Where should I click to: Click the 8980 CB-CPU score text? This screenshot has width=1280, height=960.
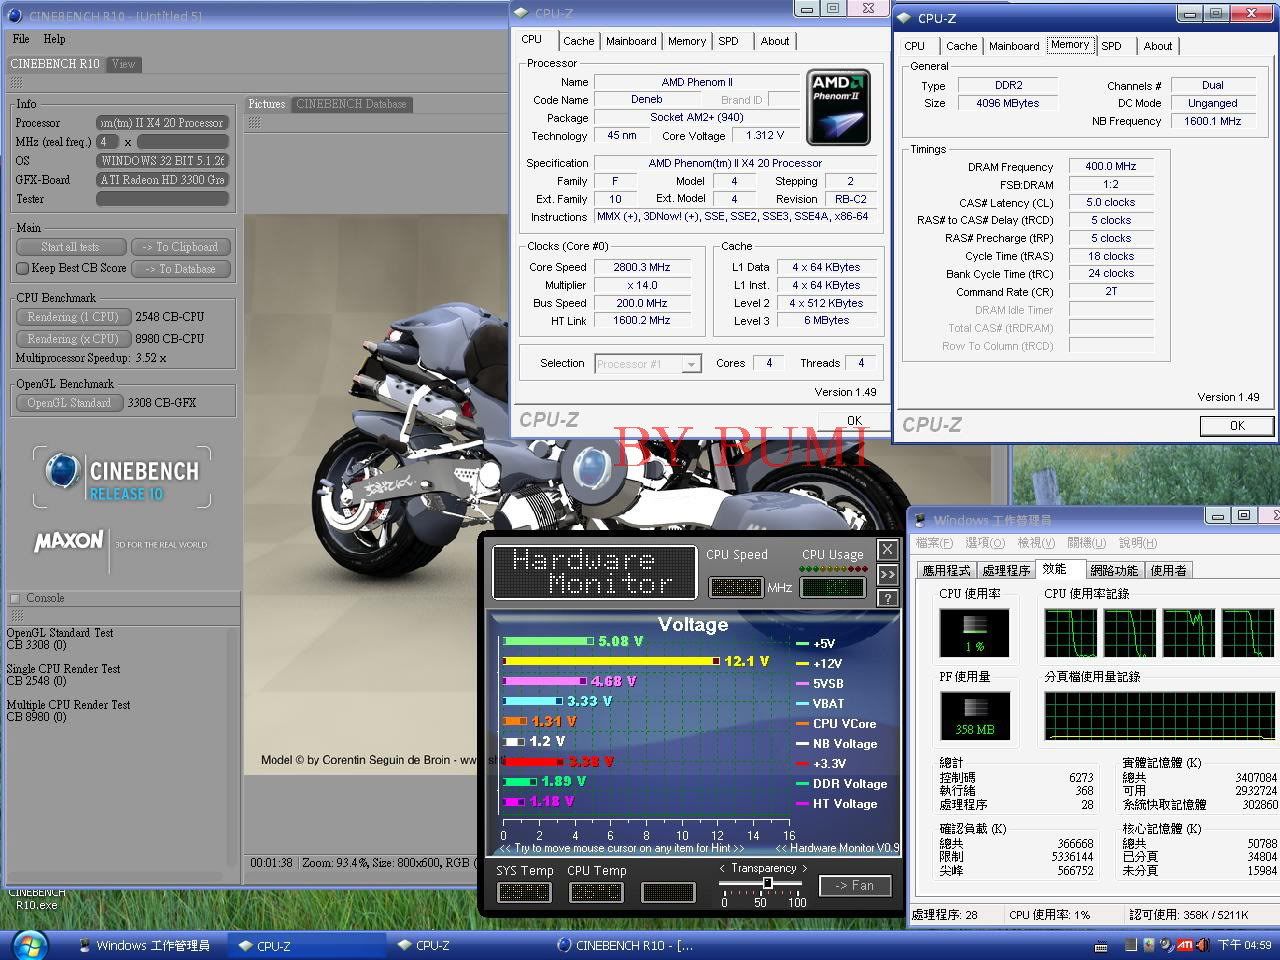pyautogui.click(x=170, y=339)
